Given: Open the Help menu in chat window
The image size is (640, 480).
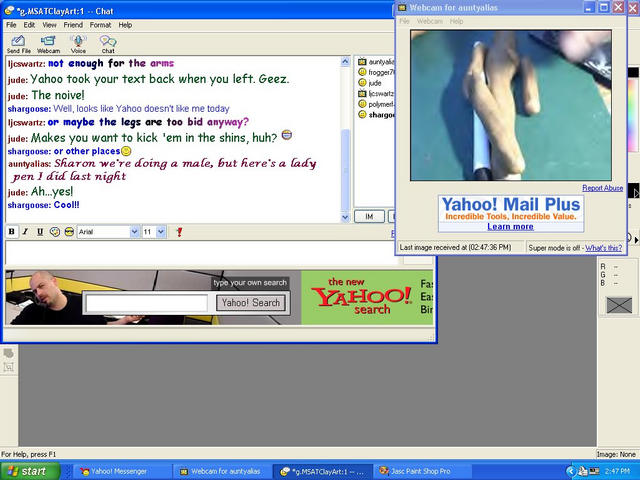Looking at the screenshot, I should click(x=125, y=25).
